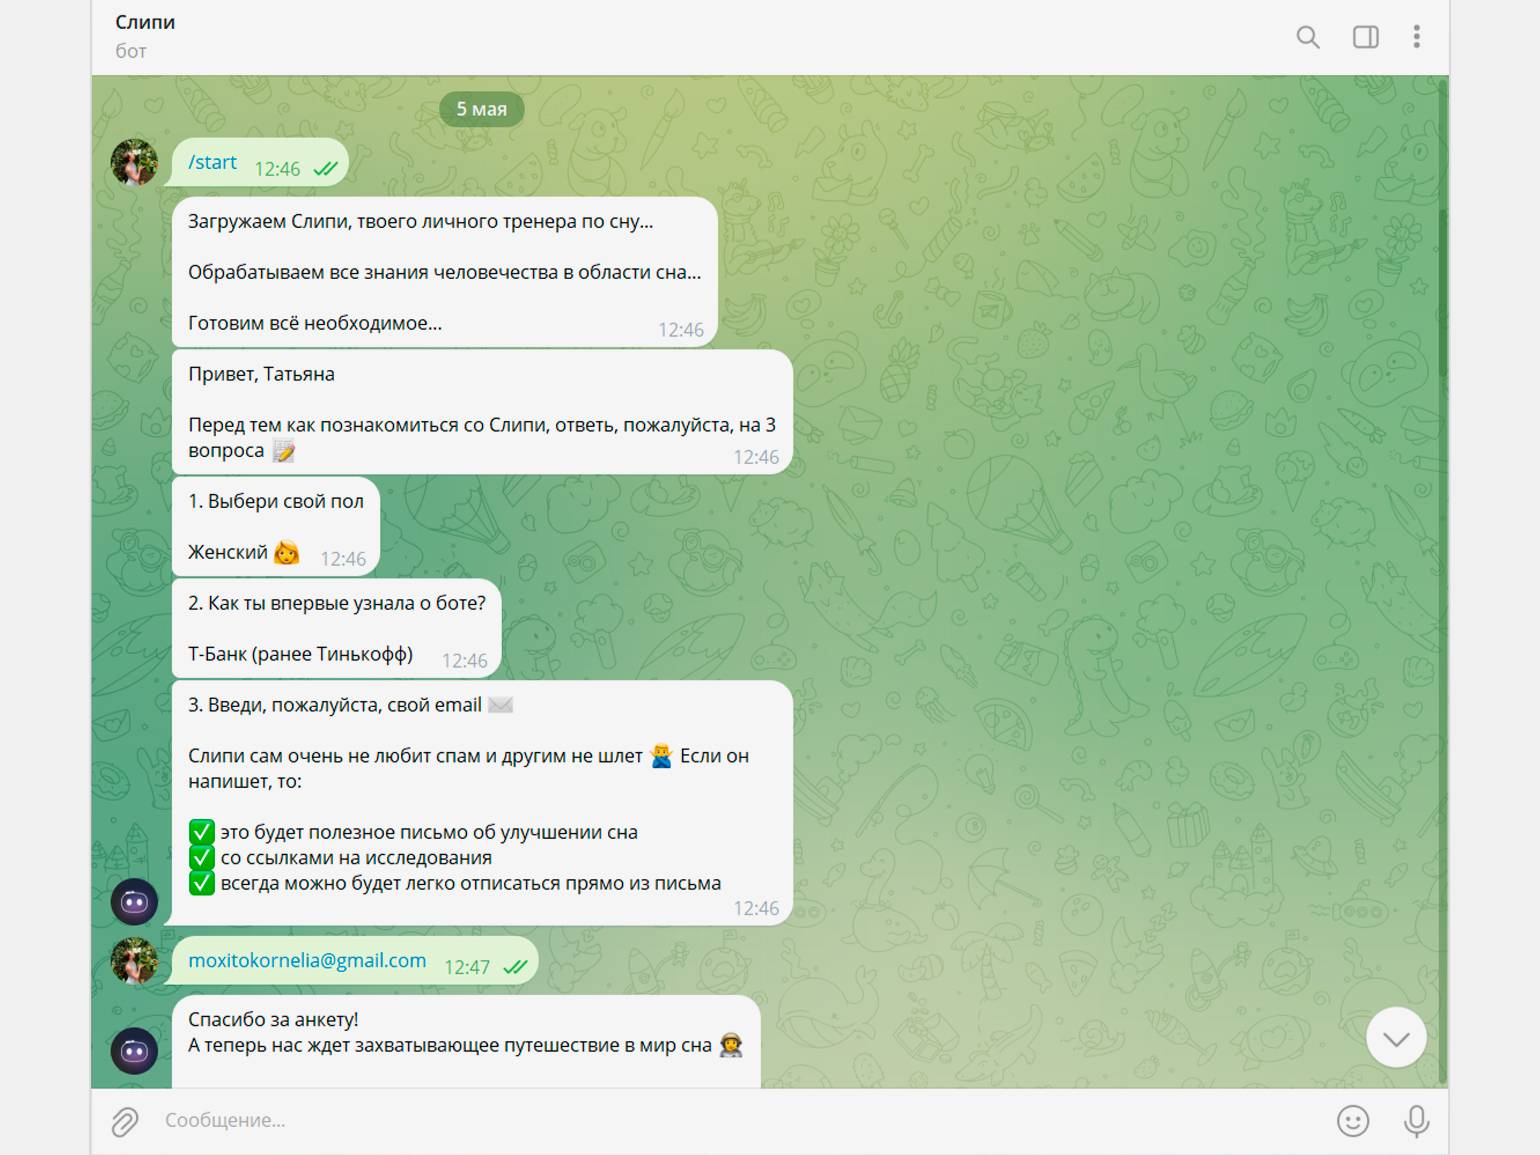The height and width of the screenshot is (1155, 1540).
Task: Select the Т-Банк answer message bubble
Action: click(x=336, y=629)
